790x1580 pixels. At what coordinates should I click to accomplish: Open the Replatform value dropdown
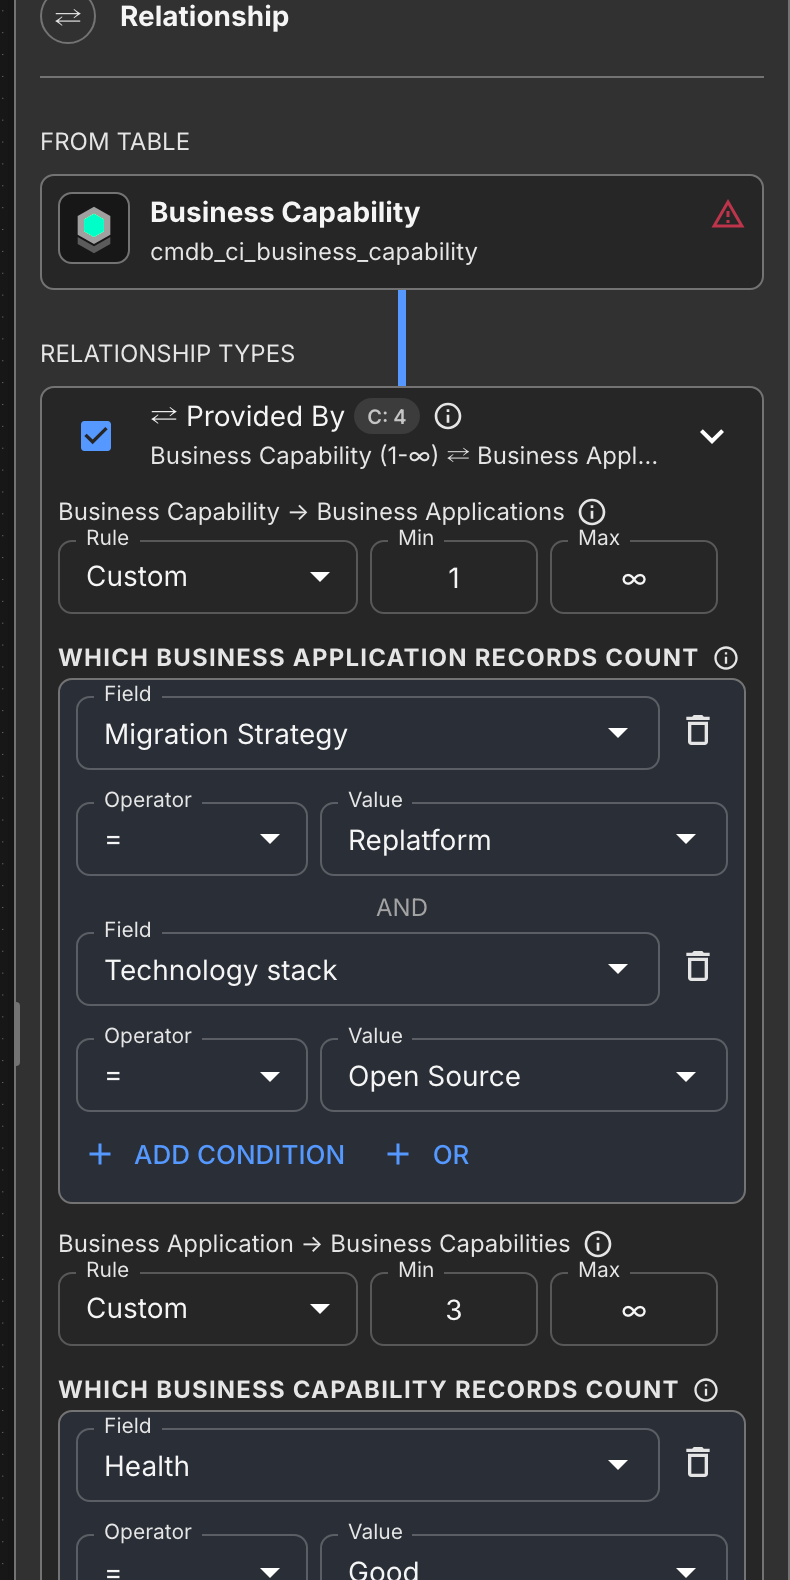coord(524,839)
